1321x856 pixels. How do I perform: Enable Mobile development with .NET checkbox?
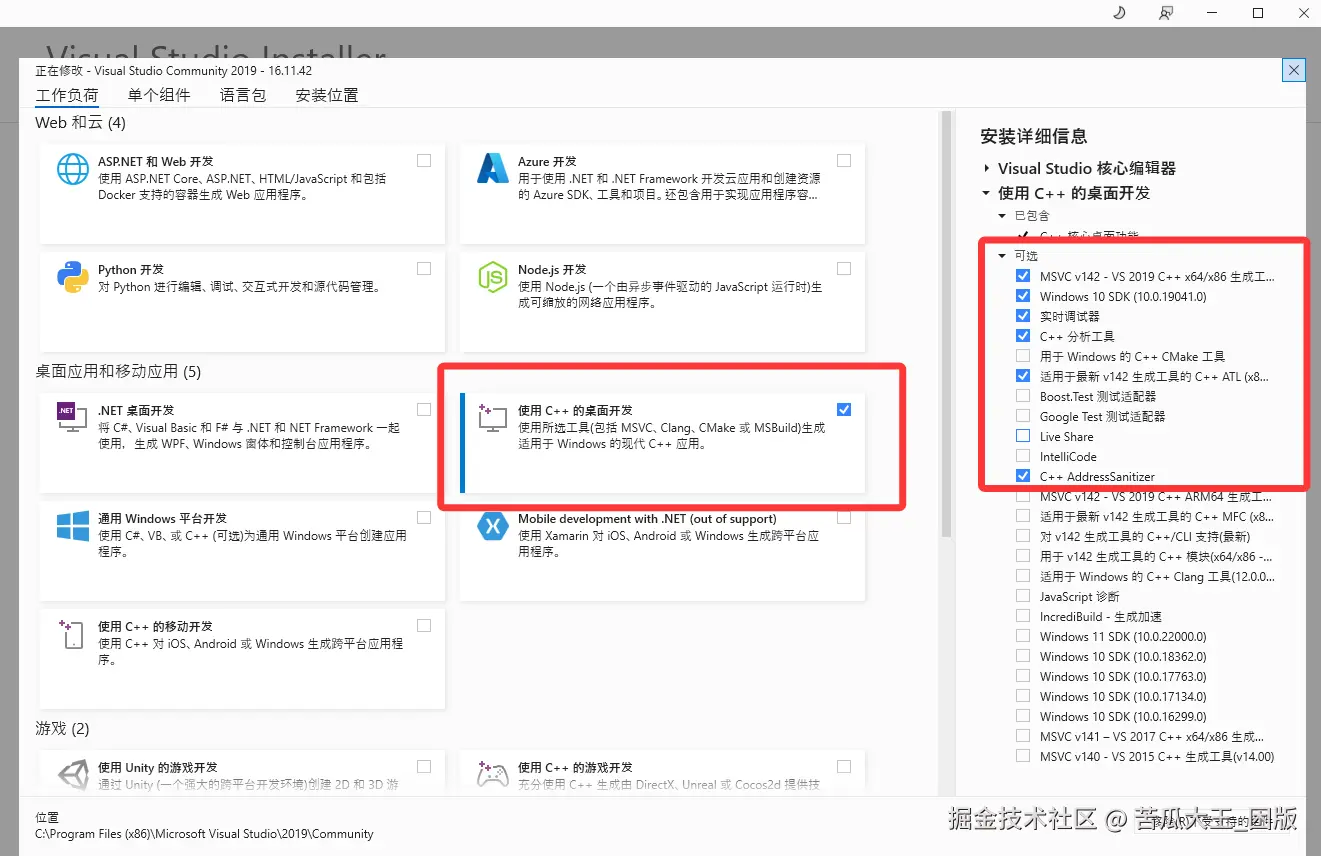[844, 517]
